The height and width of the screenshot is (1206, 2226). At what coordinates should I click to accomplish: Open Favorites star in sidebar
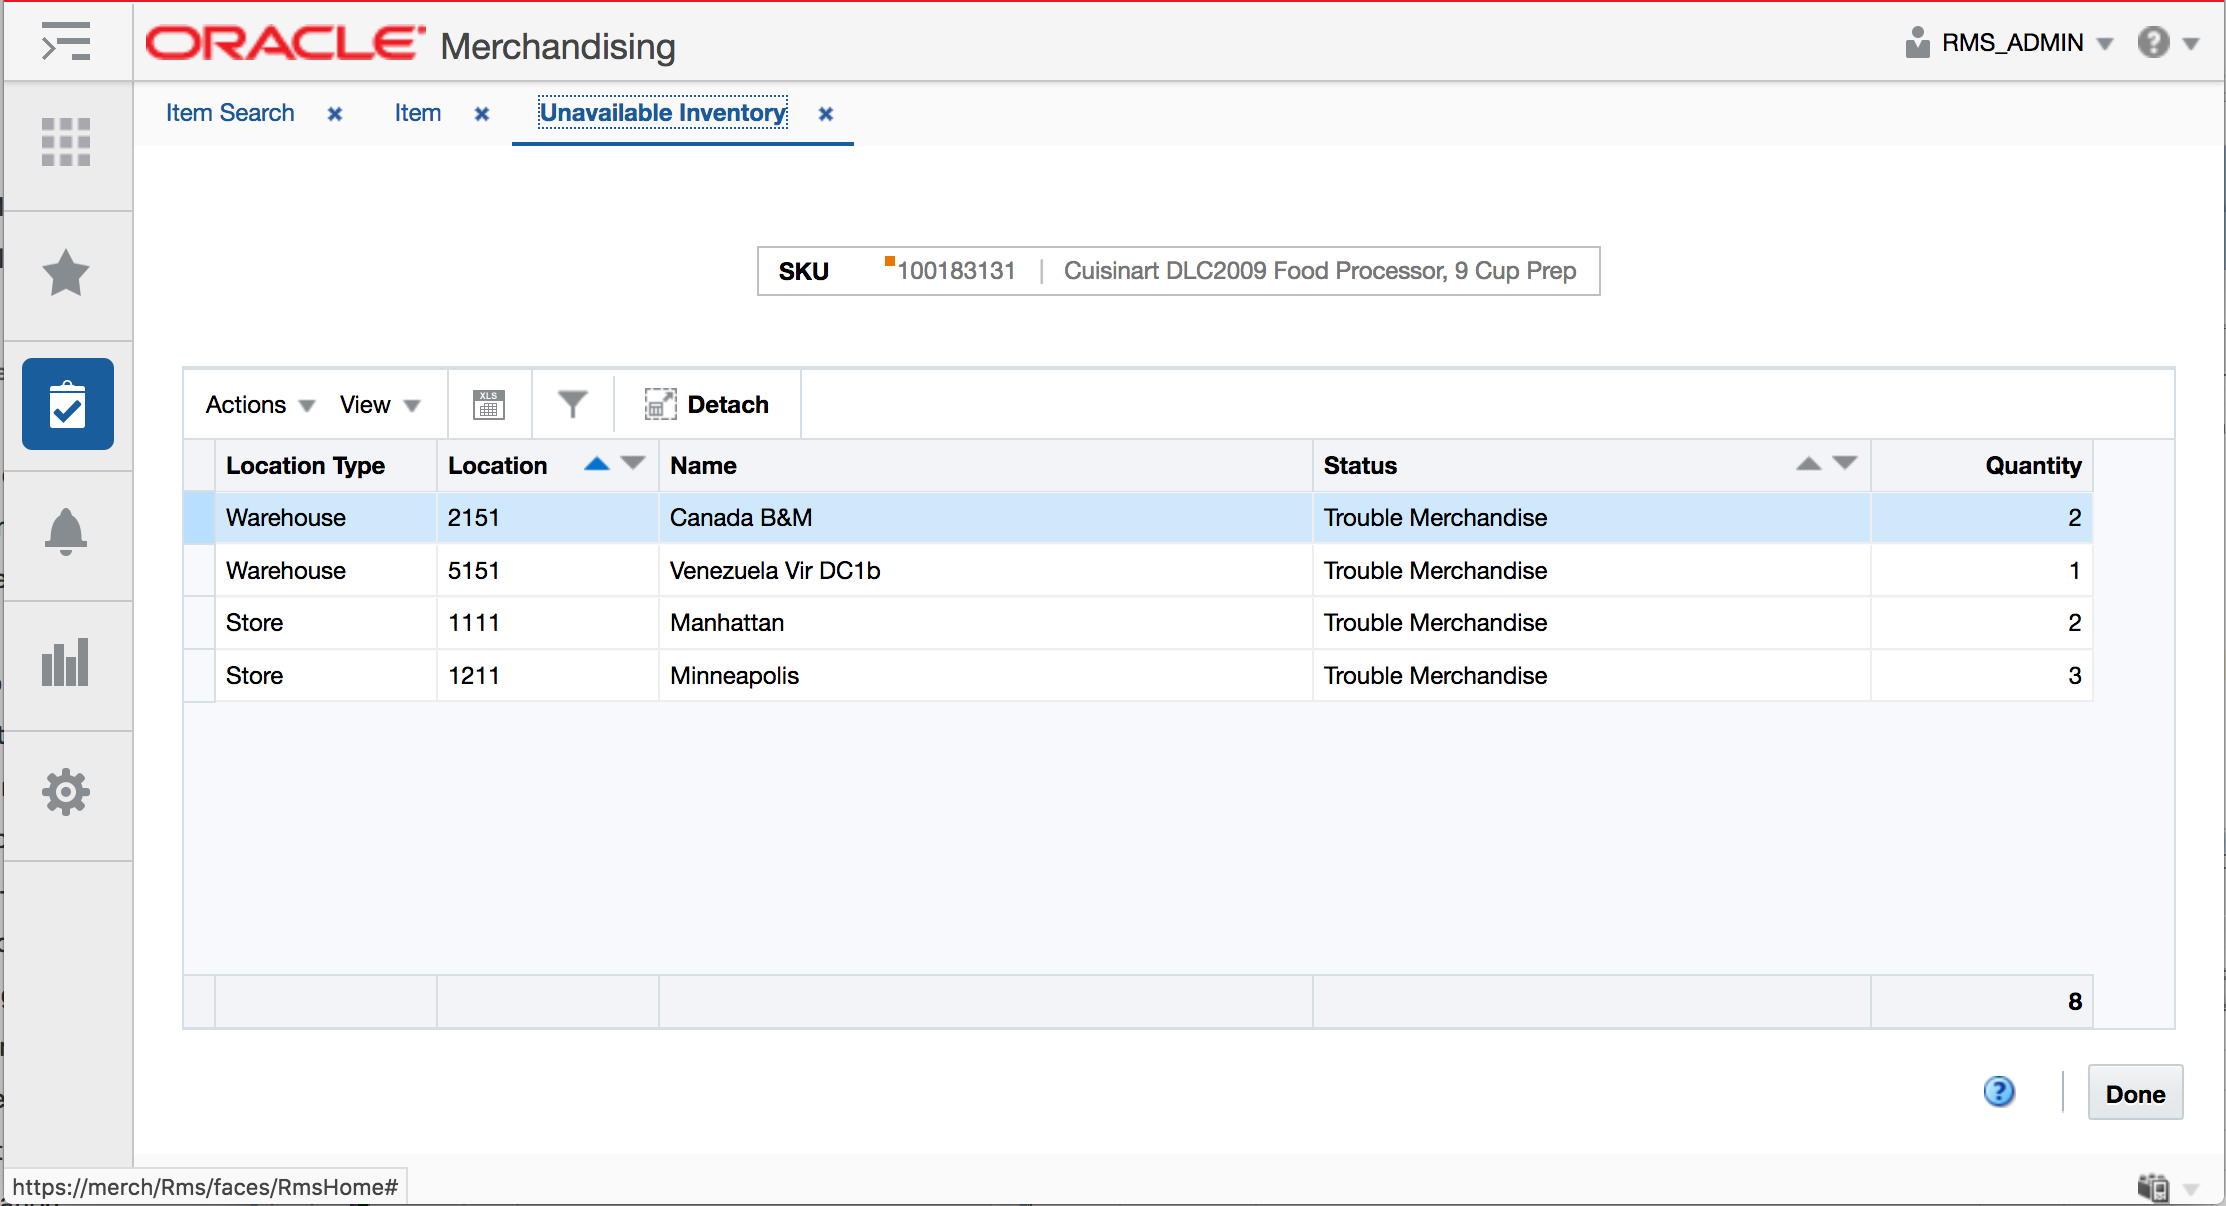point(66,272)
